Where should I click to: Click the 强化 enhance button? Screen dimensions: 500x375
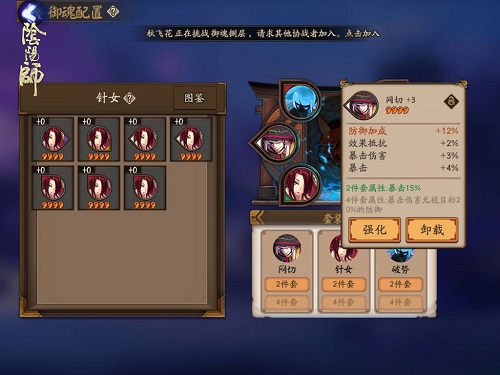coord(374,230)
